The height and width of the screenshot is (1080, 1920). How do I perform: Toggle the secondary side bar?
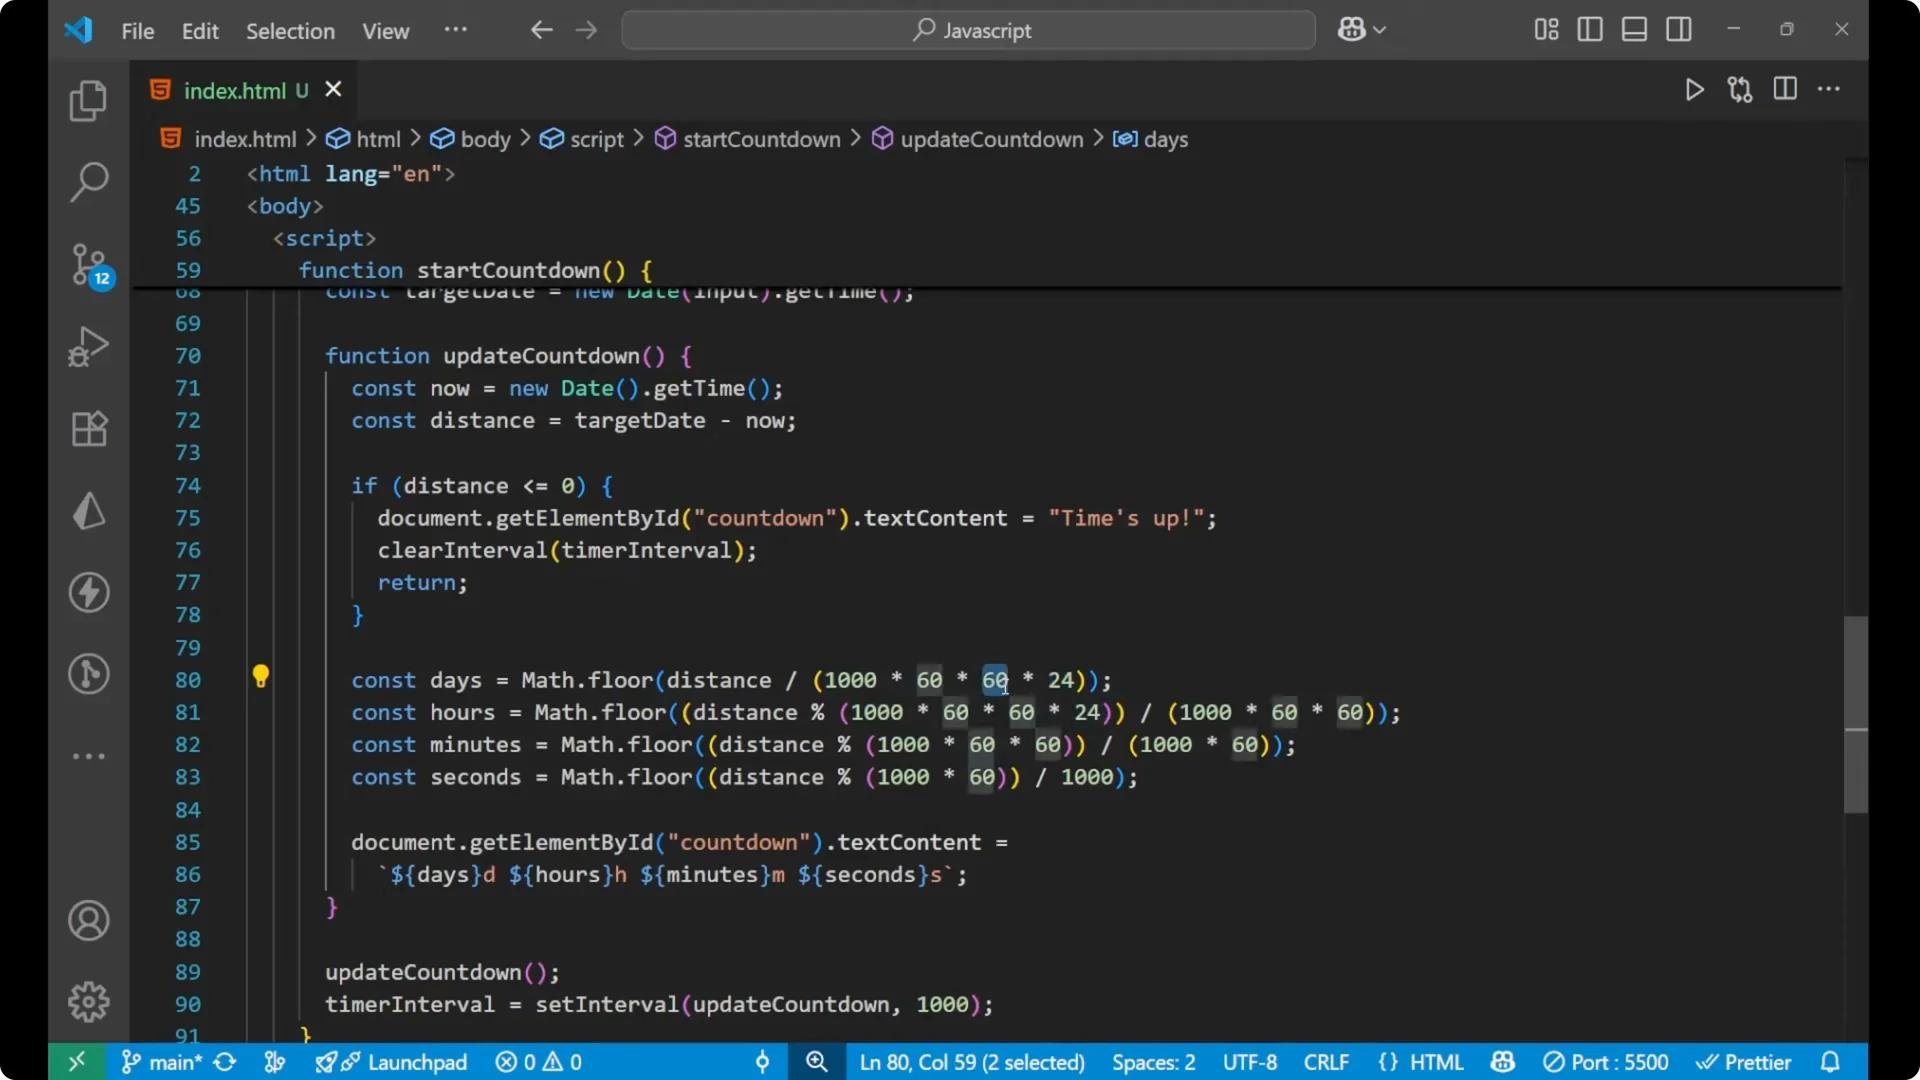point(1678,29)
